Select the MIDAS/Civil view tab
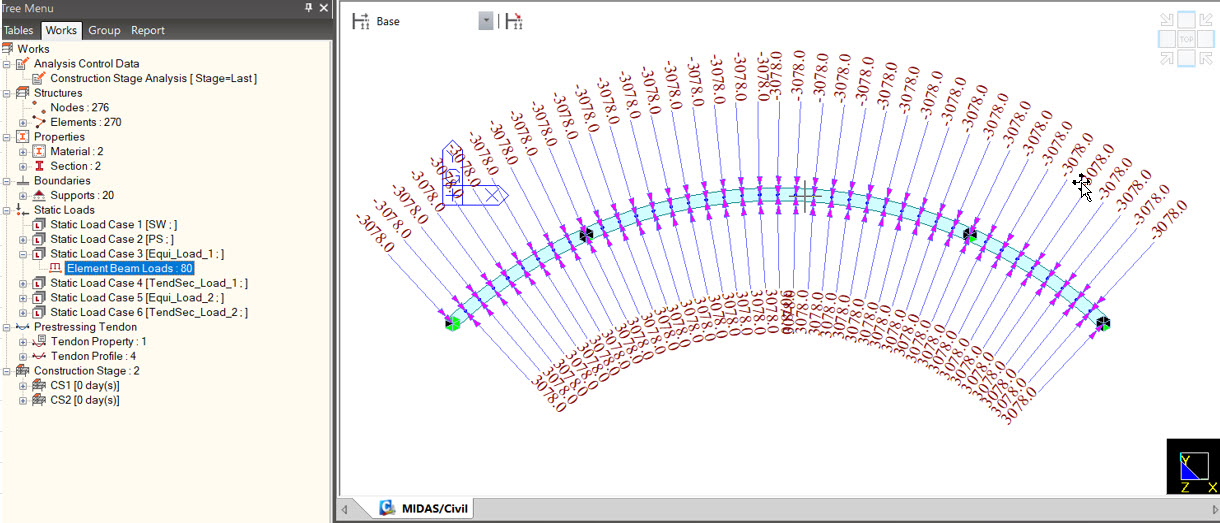This screenshot has width=1220, height=523. [x=416, y=509]
